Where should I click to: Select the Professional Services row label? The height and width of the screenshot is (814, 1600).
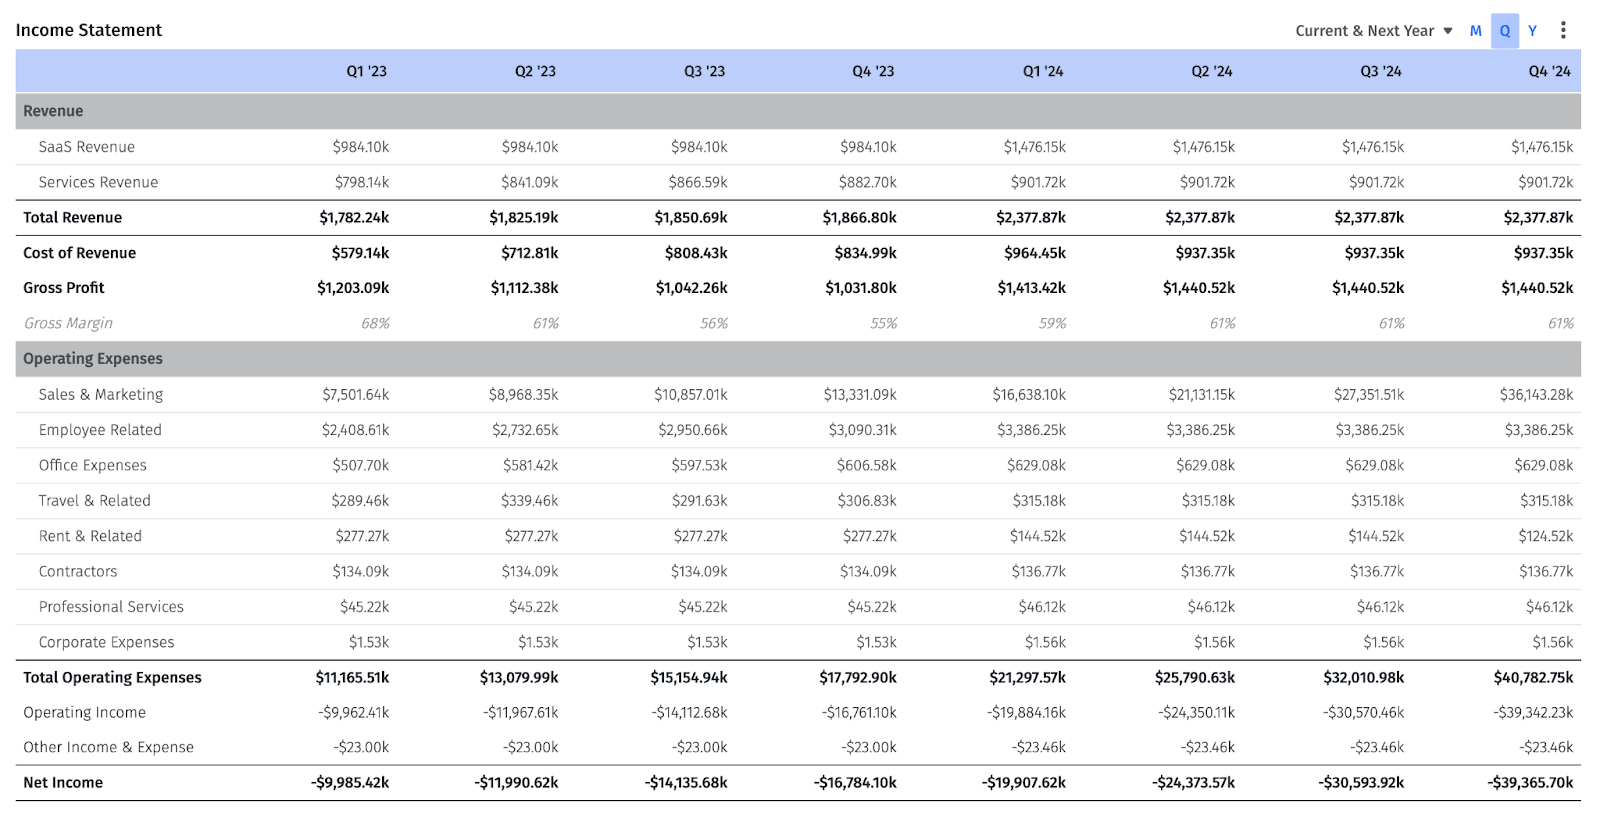pyautogui.click(x=111, y=607)
